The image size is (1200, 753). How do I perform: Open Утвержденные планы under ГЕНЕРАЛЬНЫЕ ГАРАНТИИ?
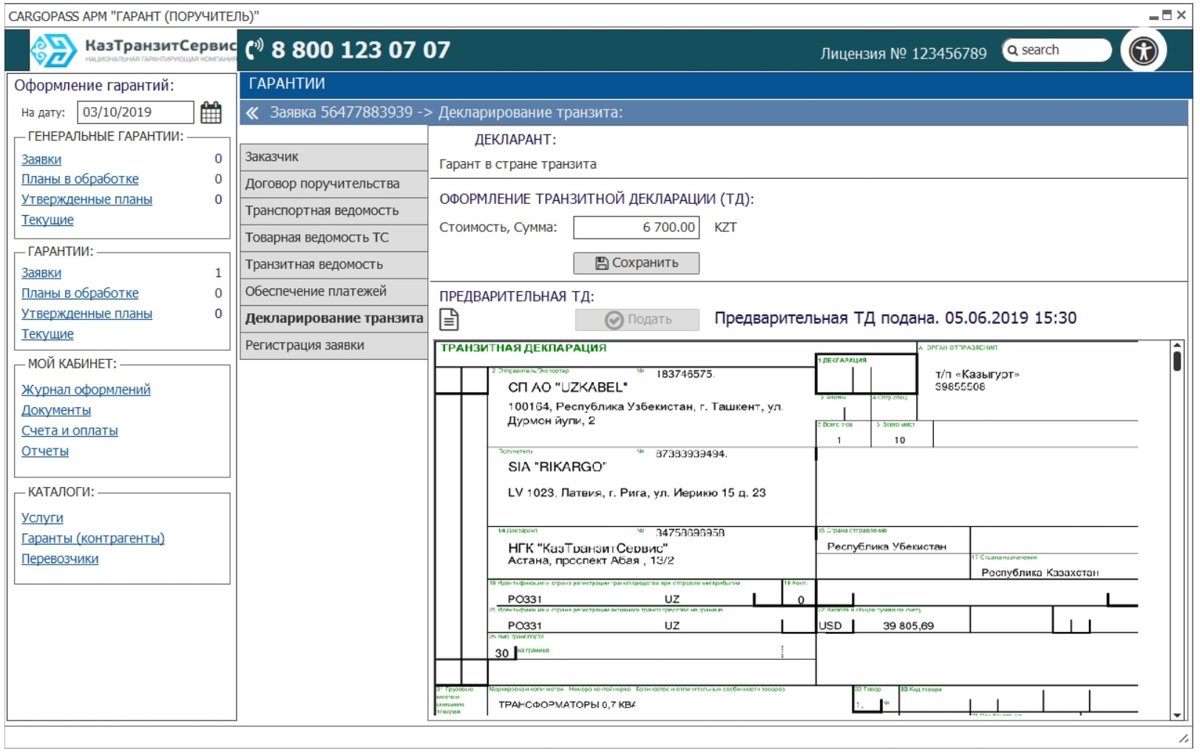87,200
